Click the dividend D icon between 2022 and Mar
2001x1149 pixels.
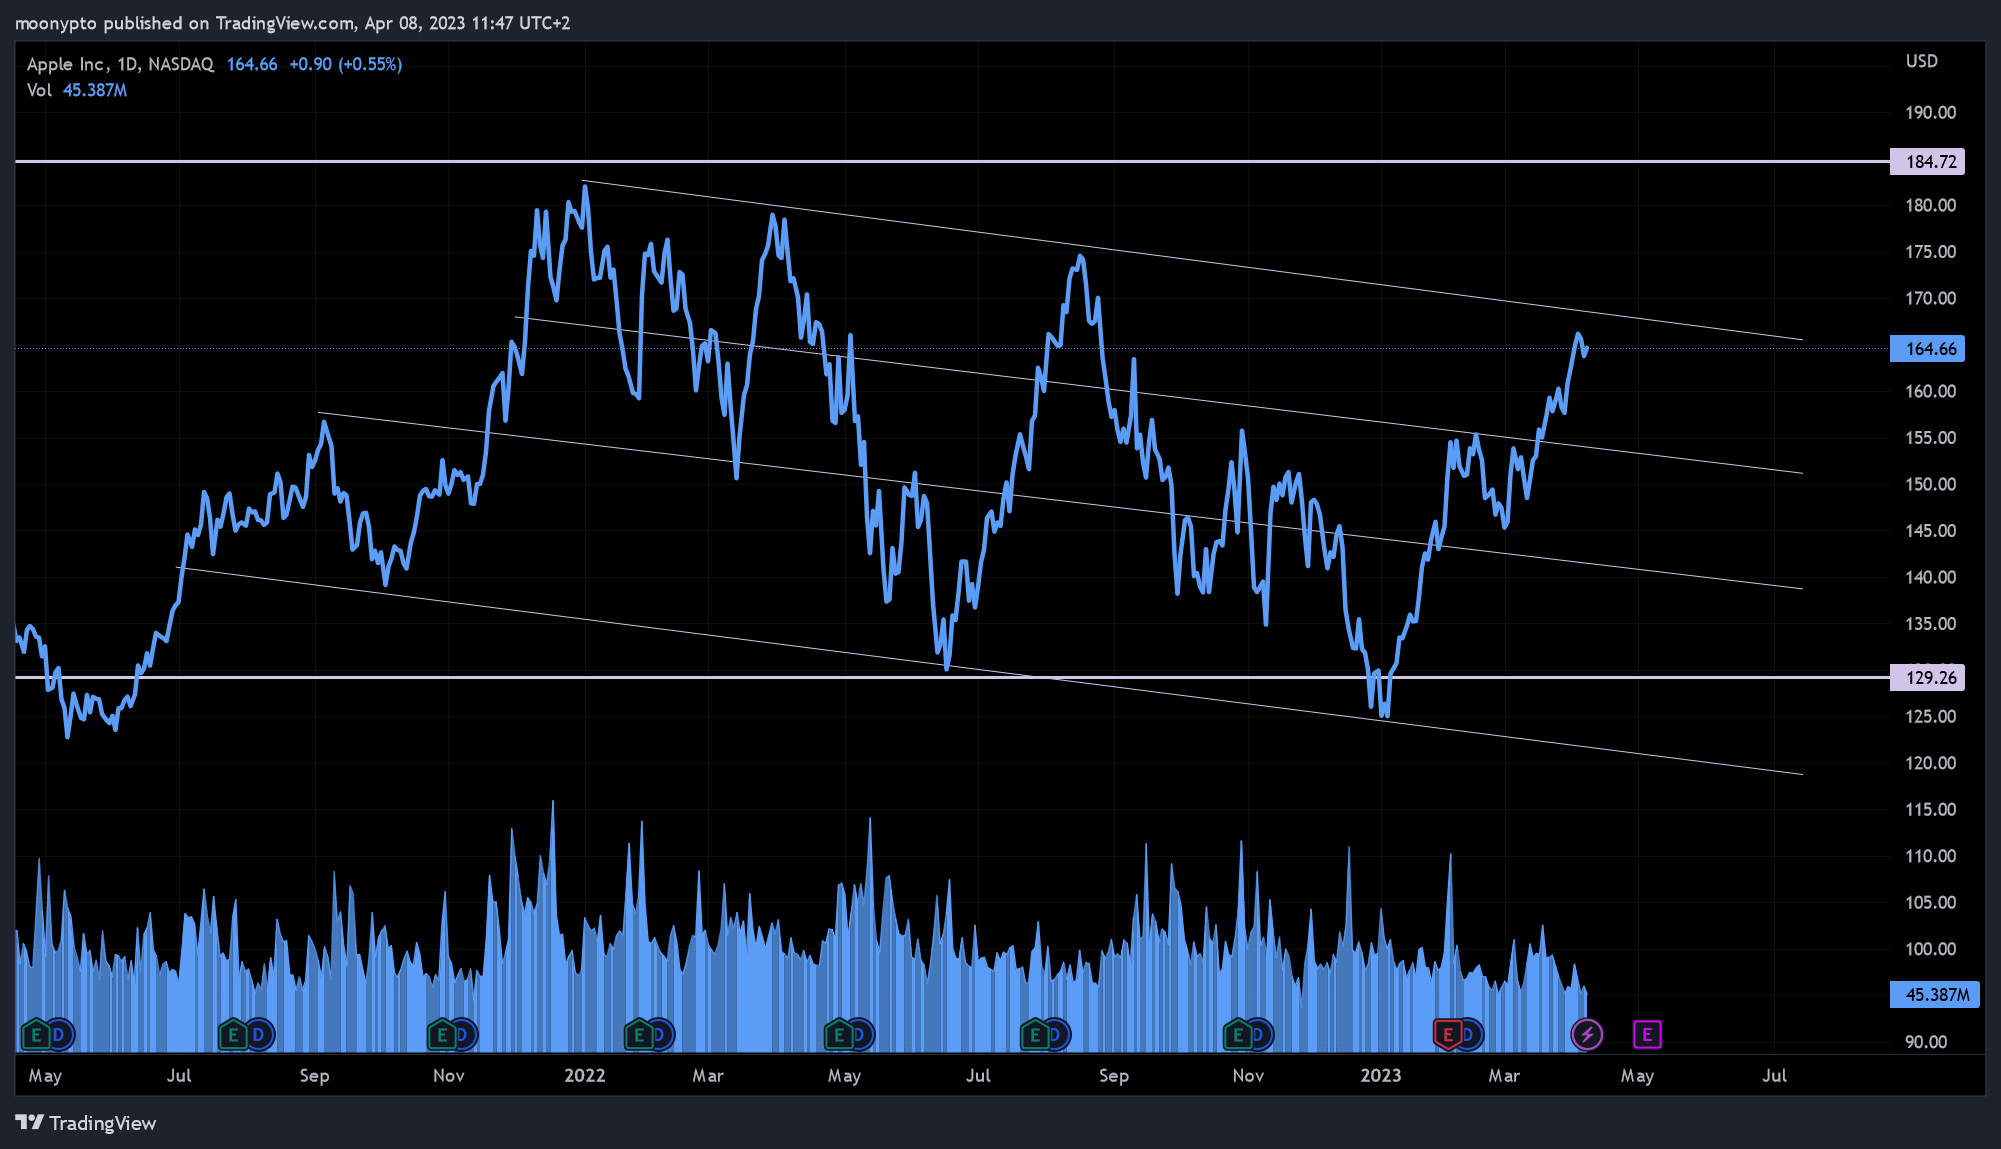coord(660,1034)
